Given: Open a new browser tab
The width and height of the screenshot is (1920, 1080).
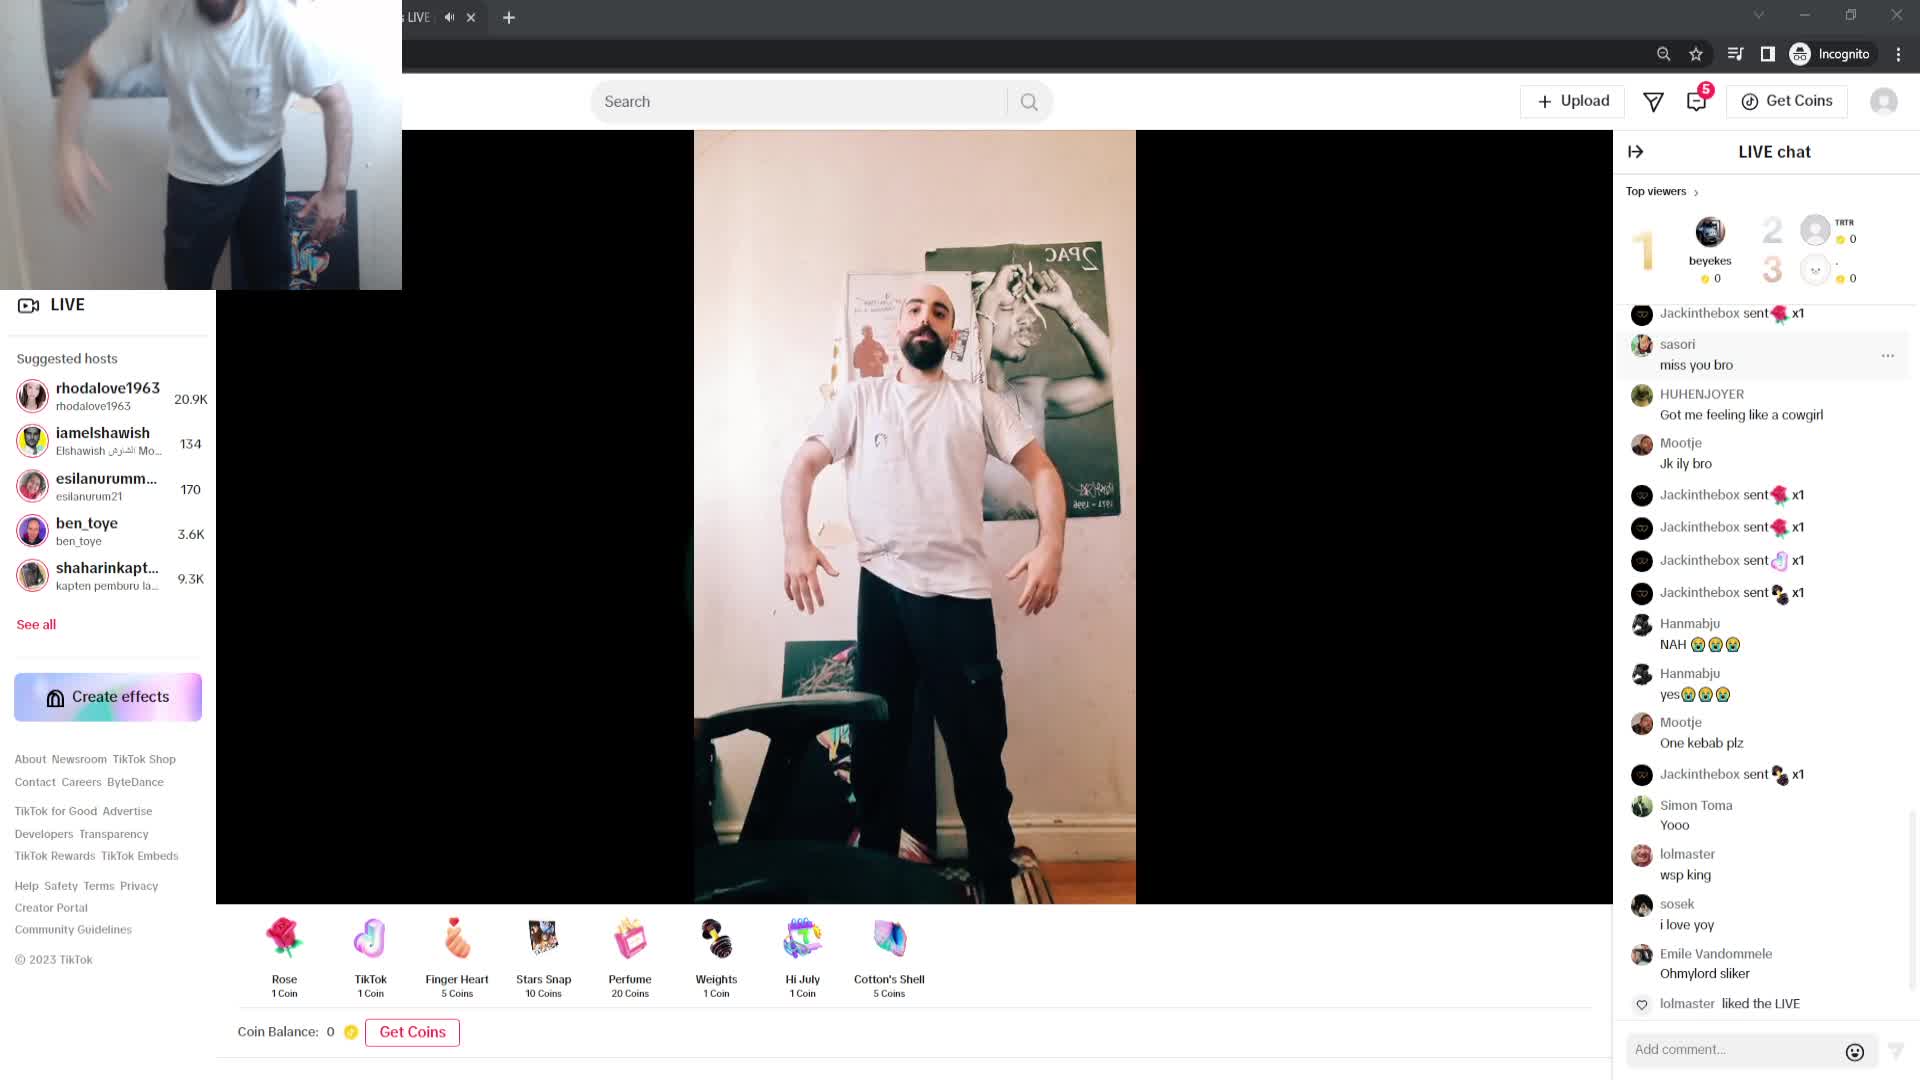Looking at the screenshot, I should [x=509, y=17].
